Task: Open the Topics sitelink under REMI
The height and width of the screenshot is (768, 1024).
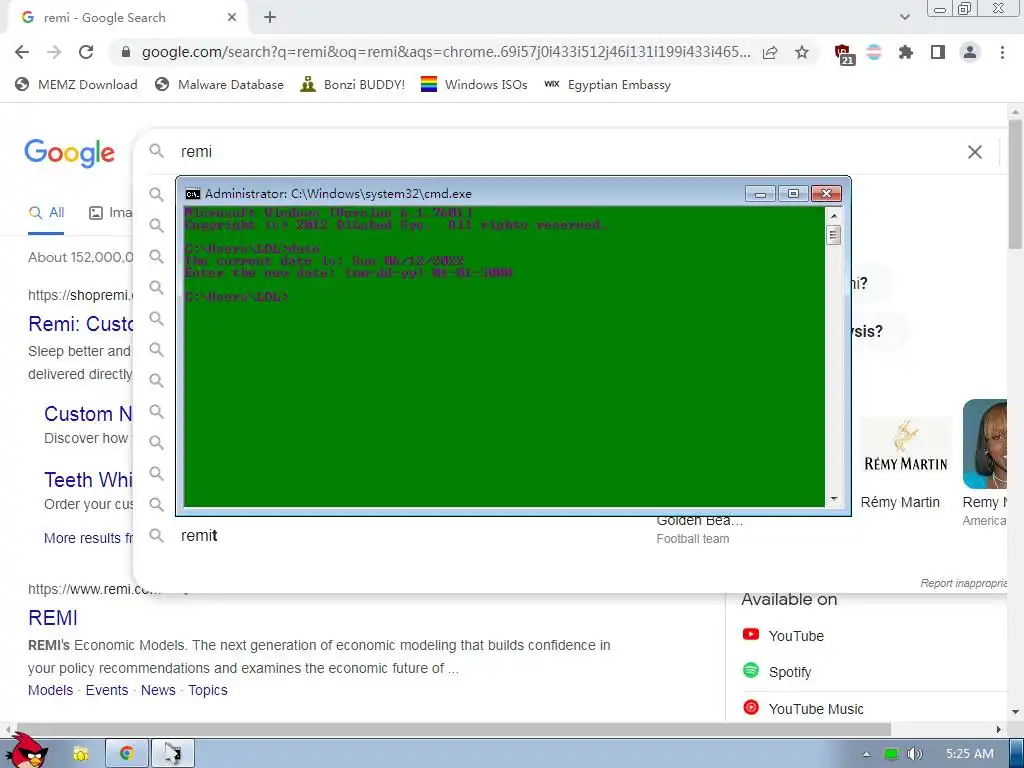Action: click(208, 690)
